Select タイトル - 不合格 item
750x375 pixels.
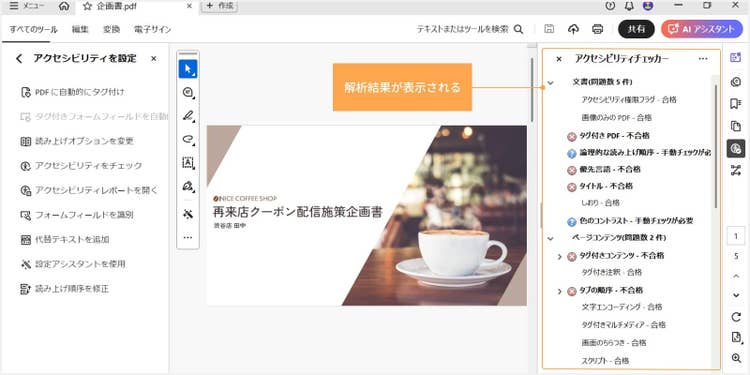click(x=600, y=186)
